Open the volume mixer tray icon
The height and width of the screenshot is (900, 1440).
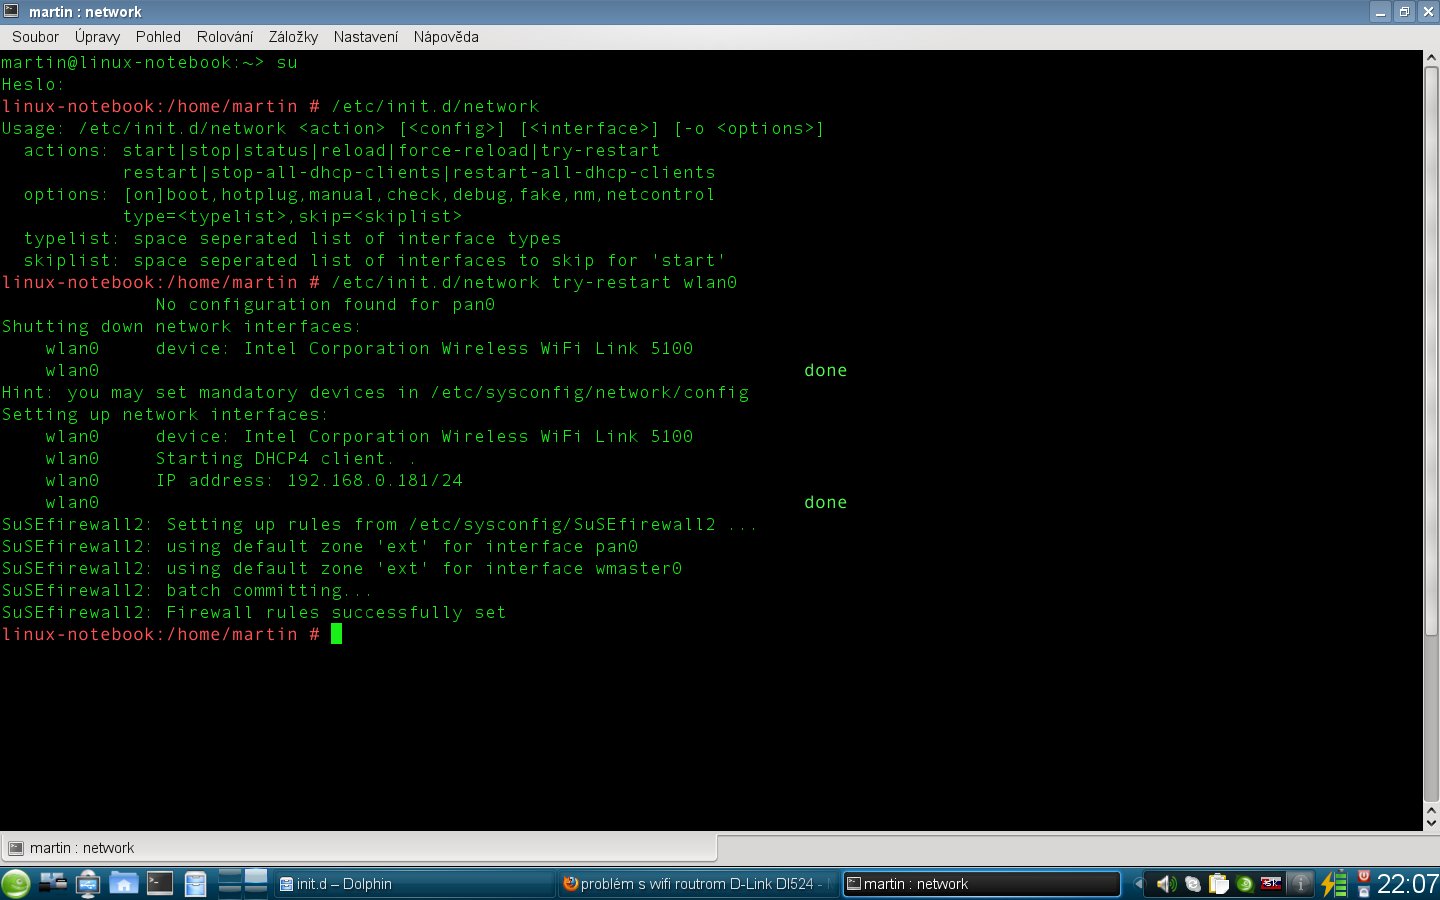pos(1166,884)
